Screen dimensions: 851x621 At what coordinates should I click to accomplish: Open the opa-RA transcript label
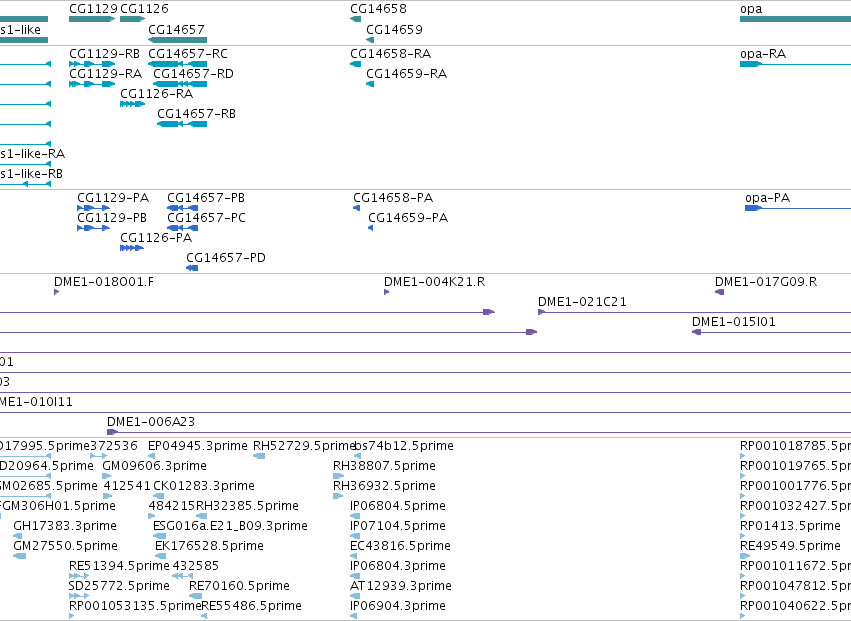point(763,54)
